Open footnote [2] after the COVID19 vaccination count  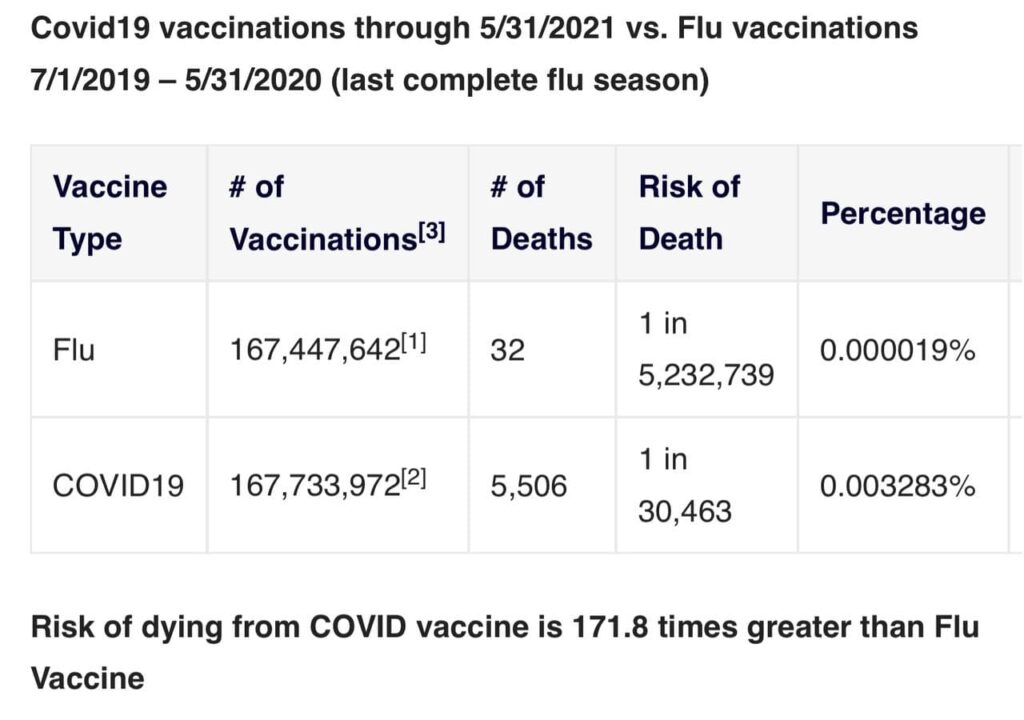pos(412,479)
